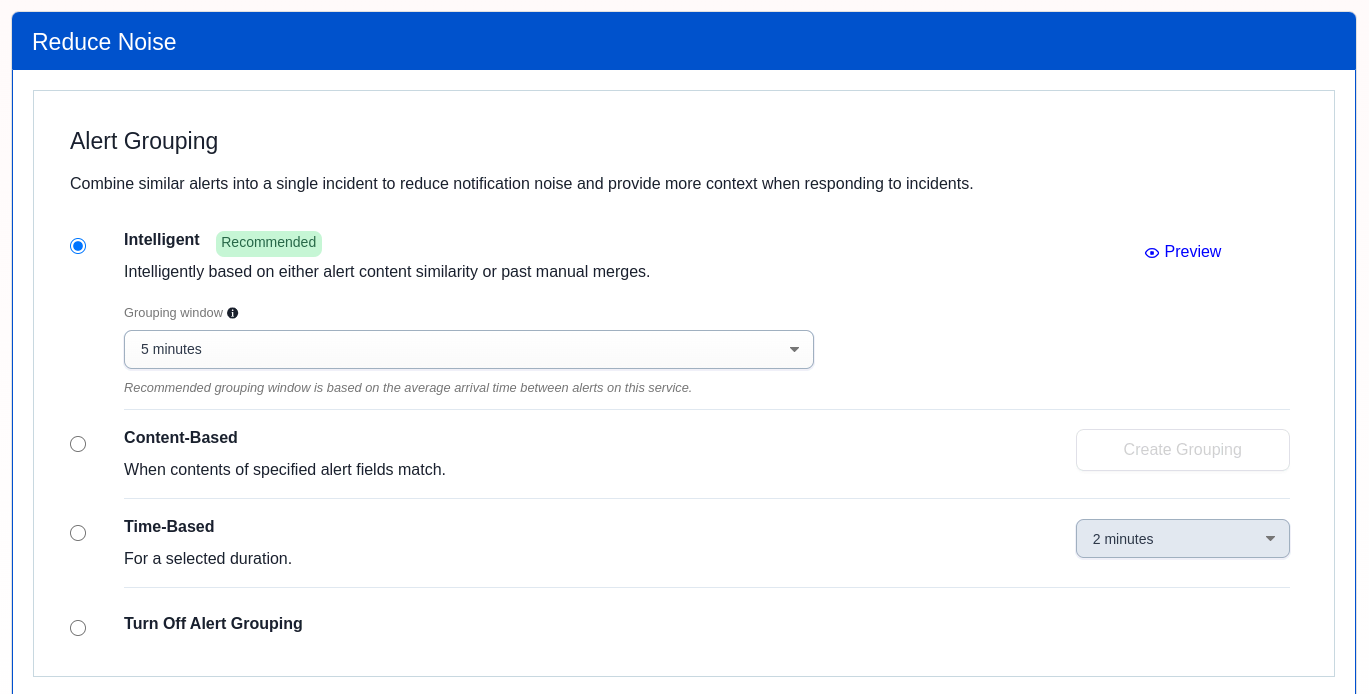
Task: Click the Time-Based option label
Action: 169,527
